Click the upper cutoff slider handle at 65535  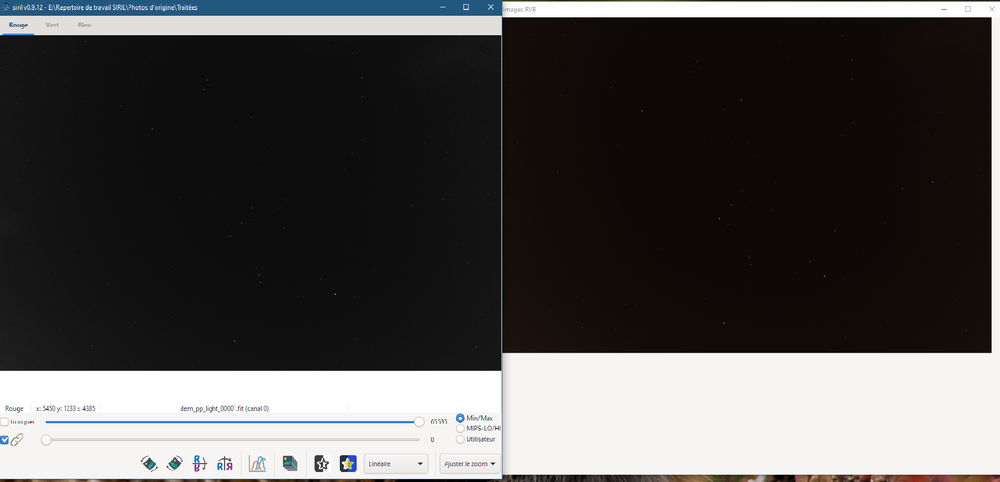[x=419, y=422]
